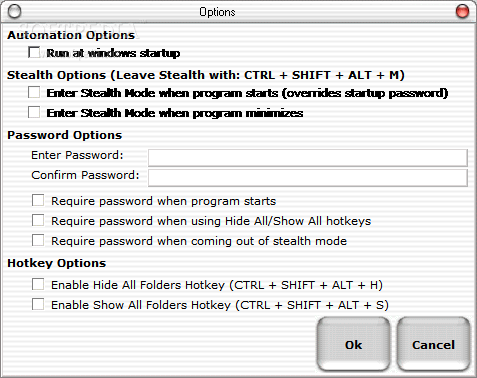Select the Confirm Password label text
The image size is (477, 378).
click(85, 175)
